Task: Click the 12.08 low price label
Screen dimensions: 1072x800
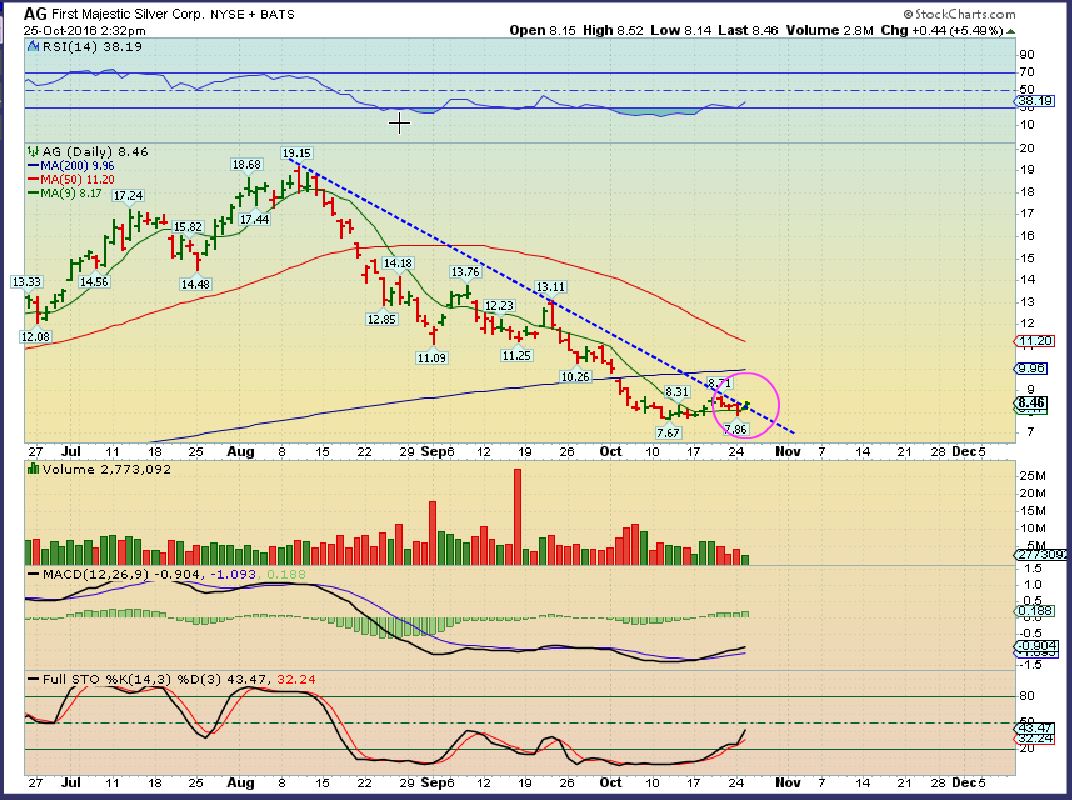Action: [x=36, y=336]
